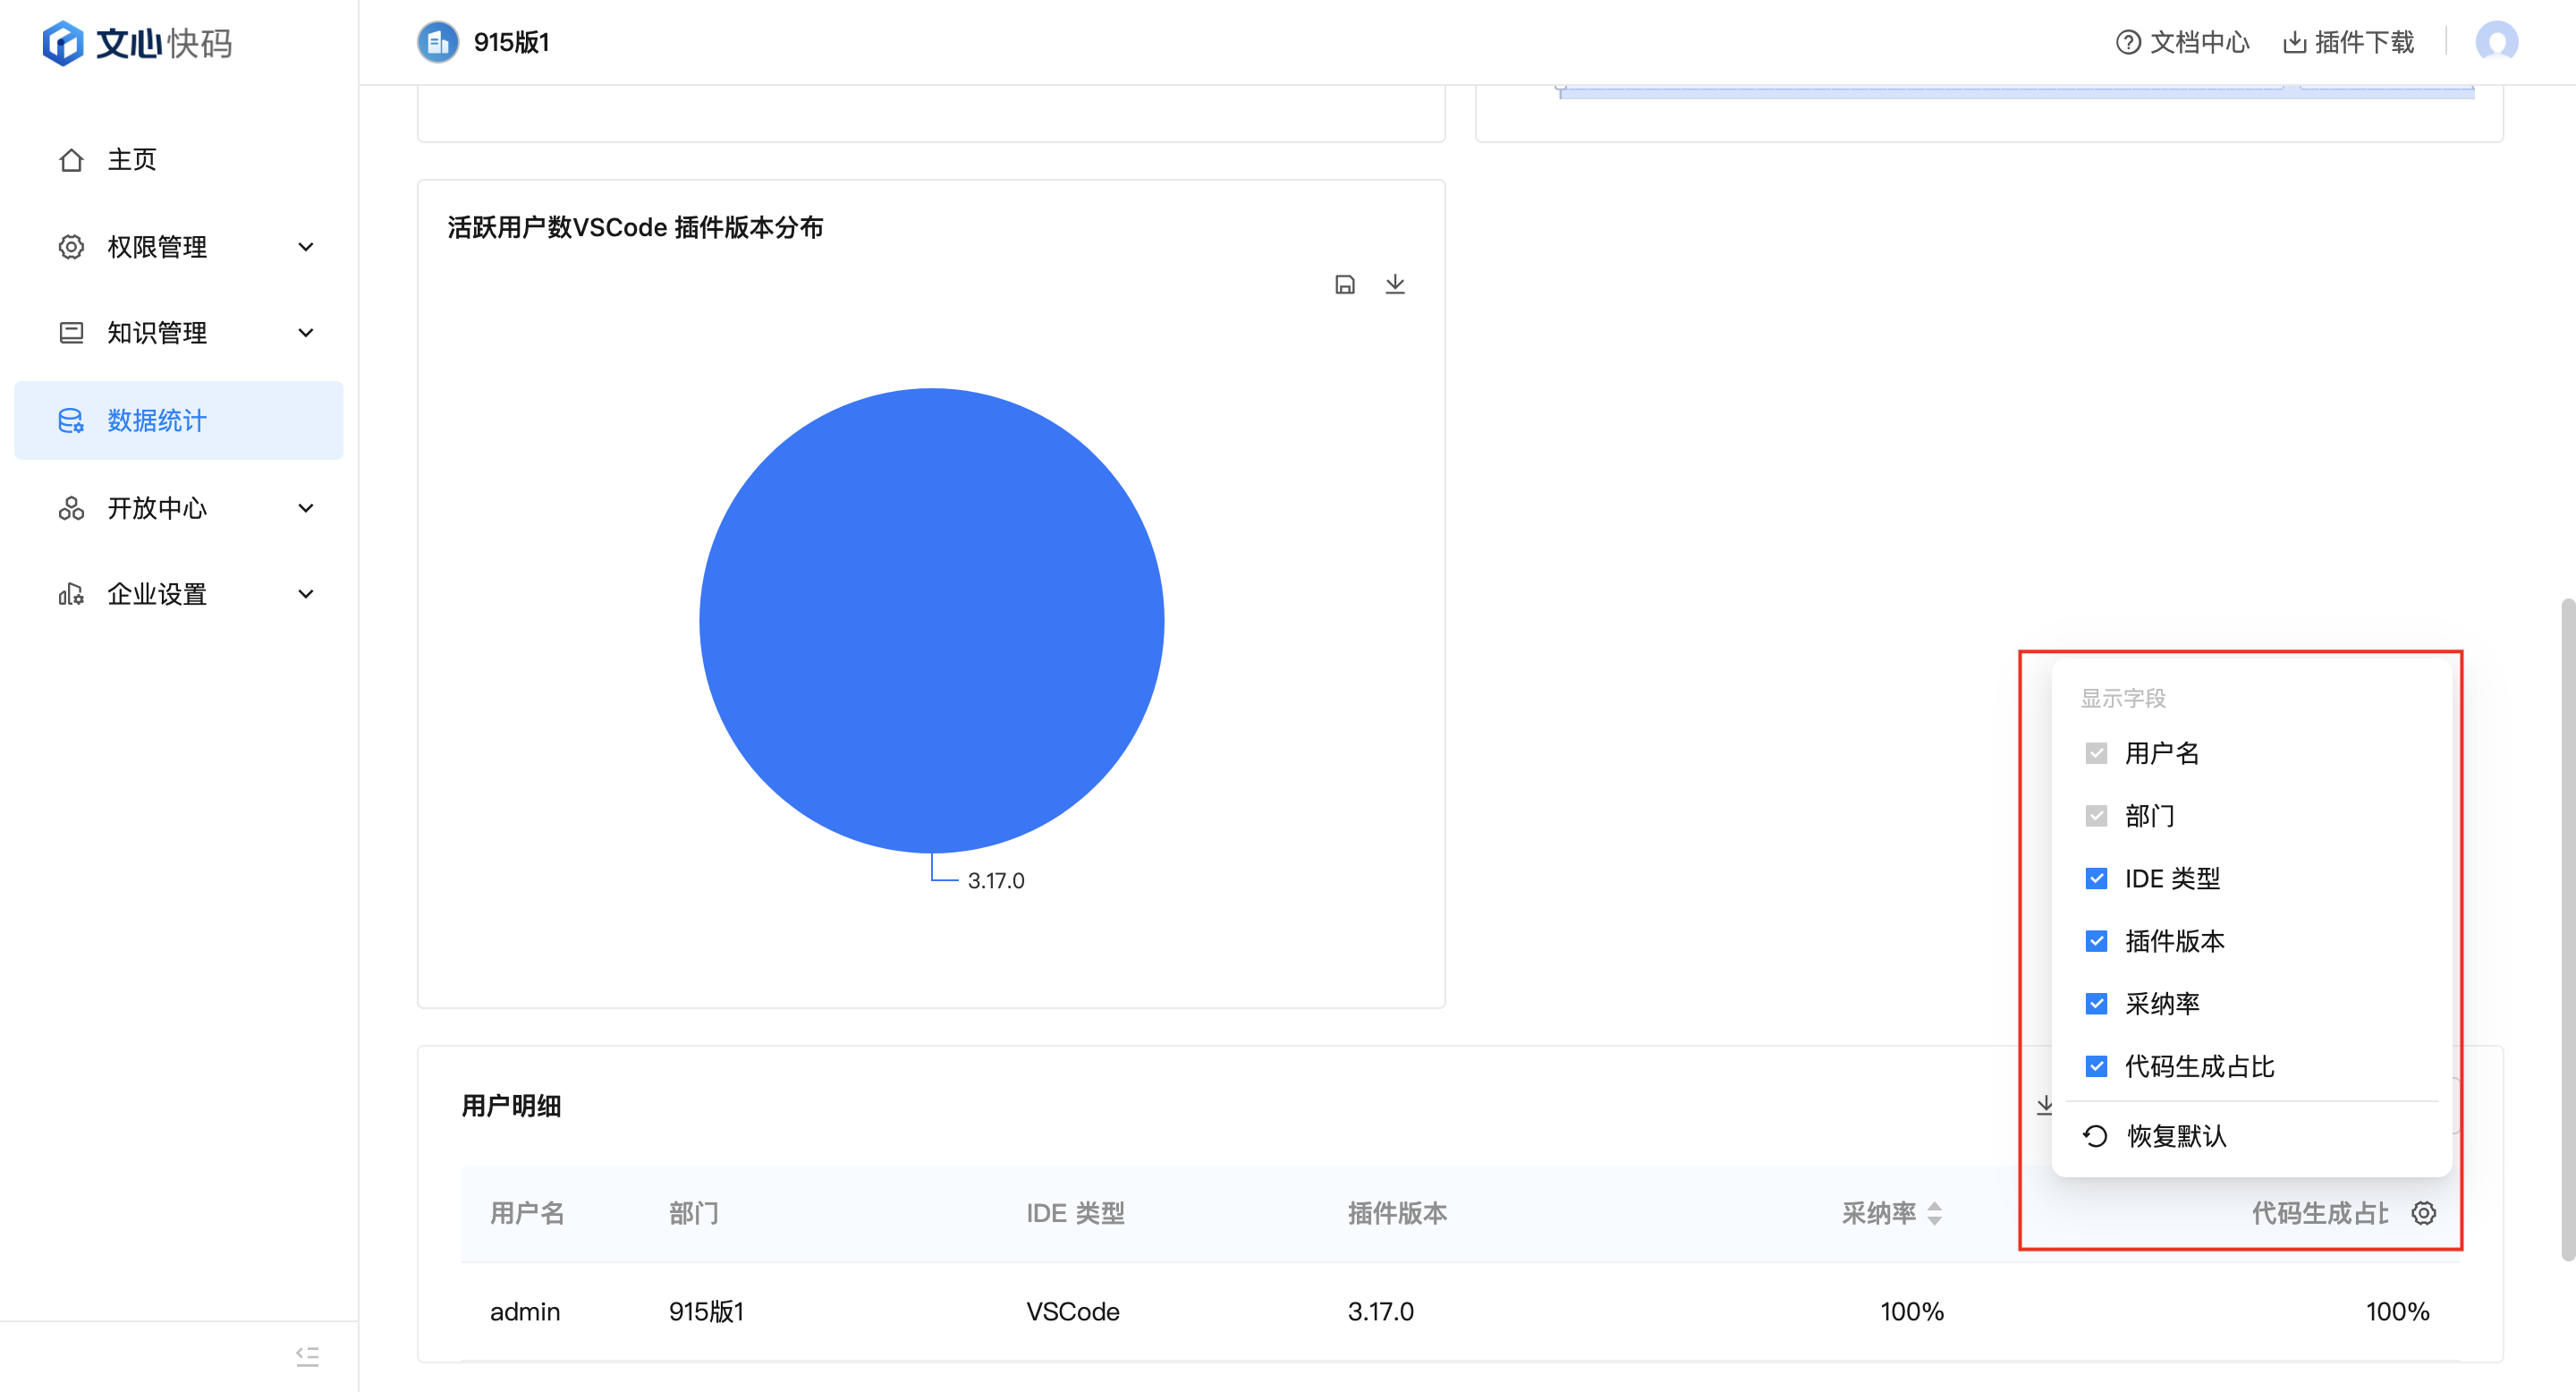Toggle the 采纳率 field checkbox
The image size is (2576, 1392).
pos(2096,1003)
